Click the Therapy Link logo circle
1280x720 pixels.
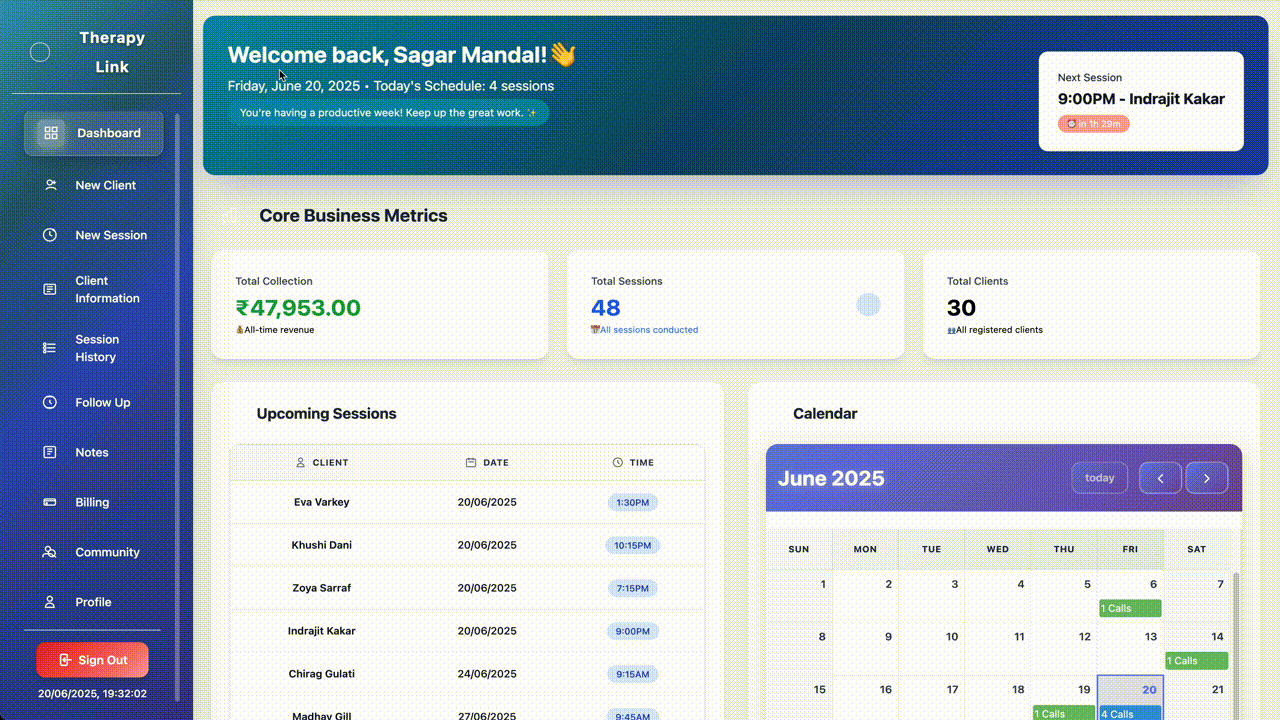(x=40, y=52)
